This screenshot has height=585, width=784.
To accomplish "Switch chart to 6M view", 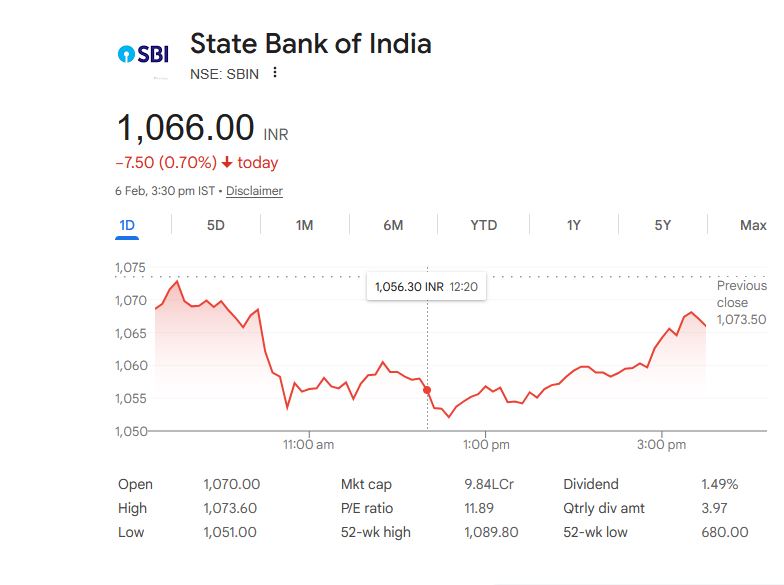I will tap(393, 225).
